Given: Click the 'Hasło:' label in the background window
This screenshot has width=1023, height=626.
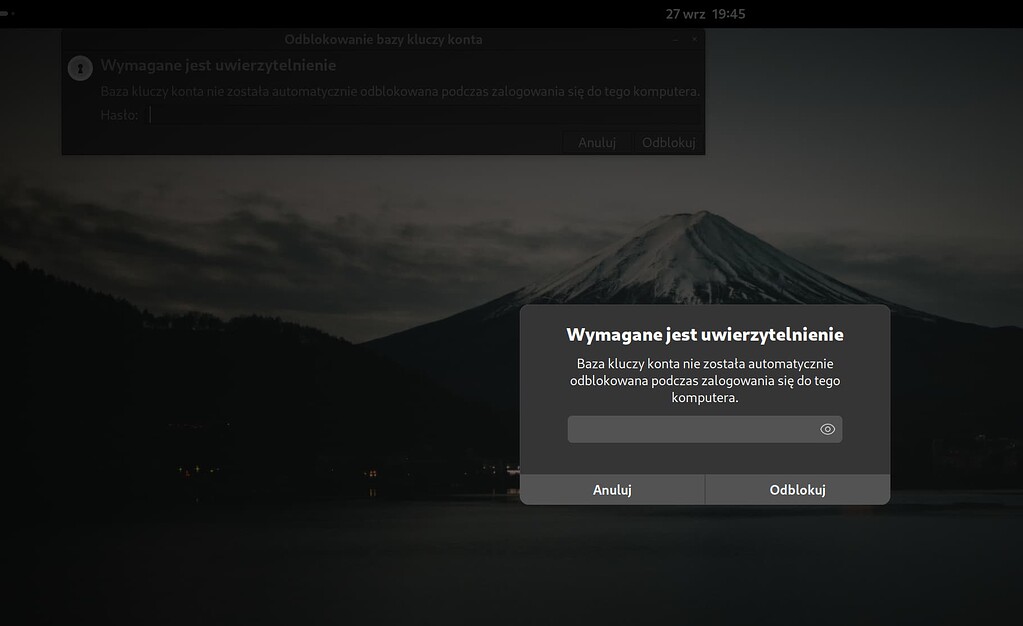Looking at the screenshot, I should coord(119,115).
